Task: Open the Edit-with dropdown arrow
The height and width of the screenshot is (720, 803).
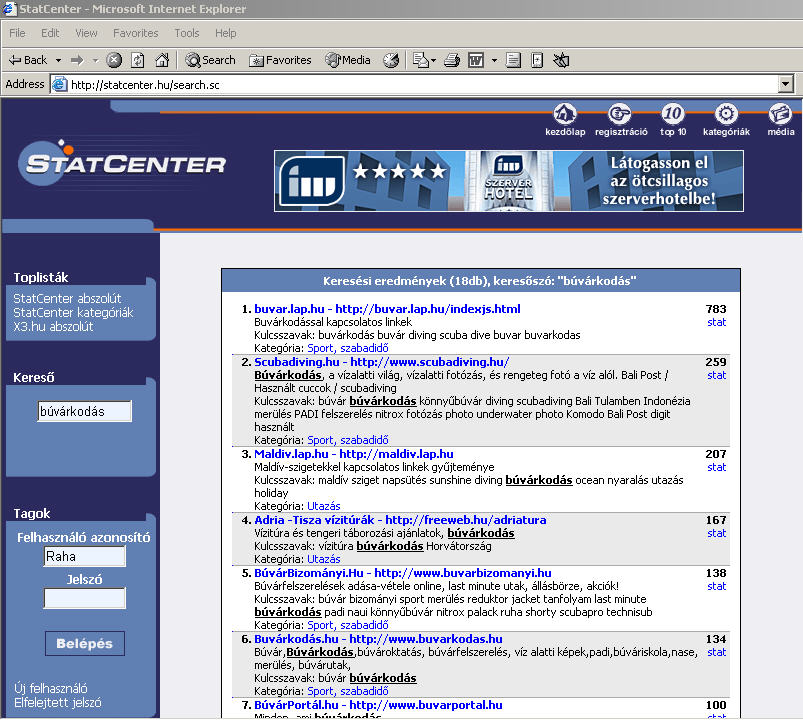Action: [494, 60]
